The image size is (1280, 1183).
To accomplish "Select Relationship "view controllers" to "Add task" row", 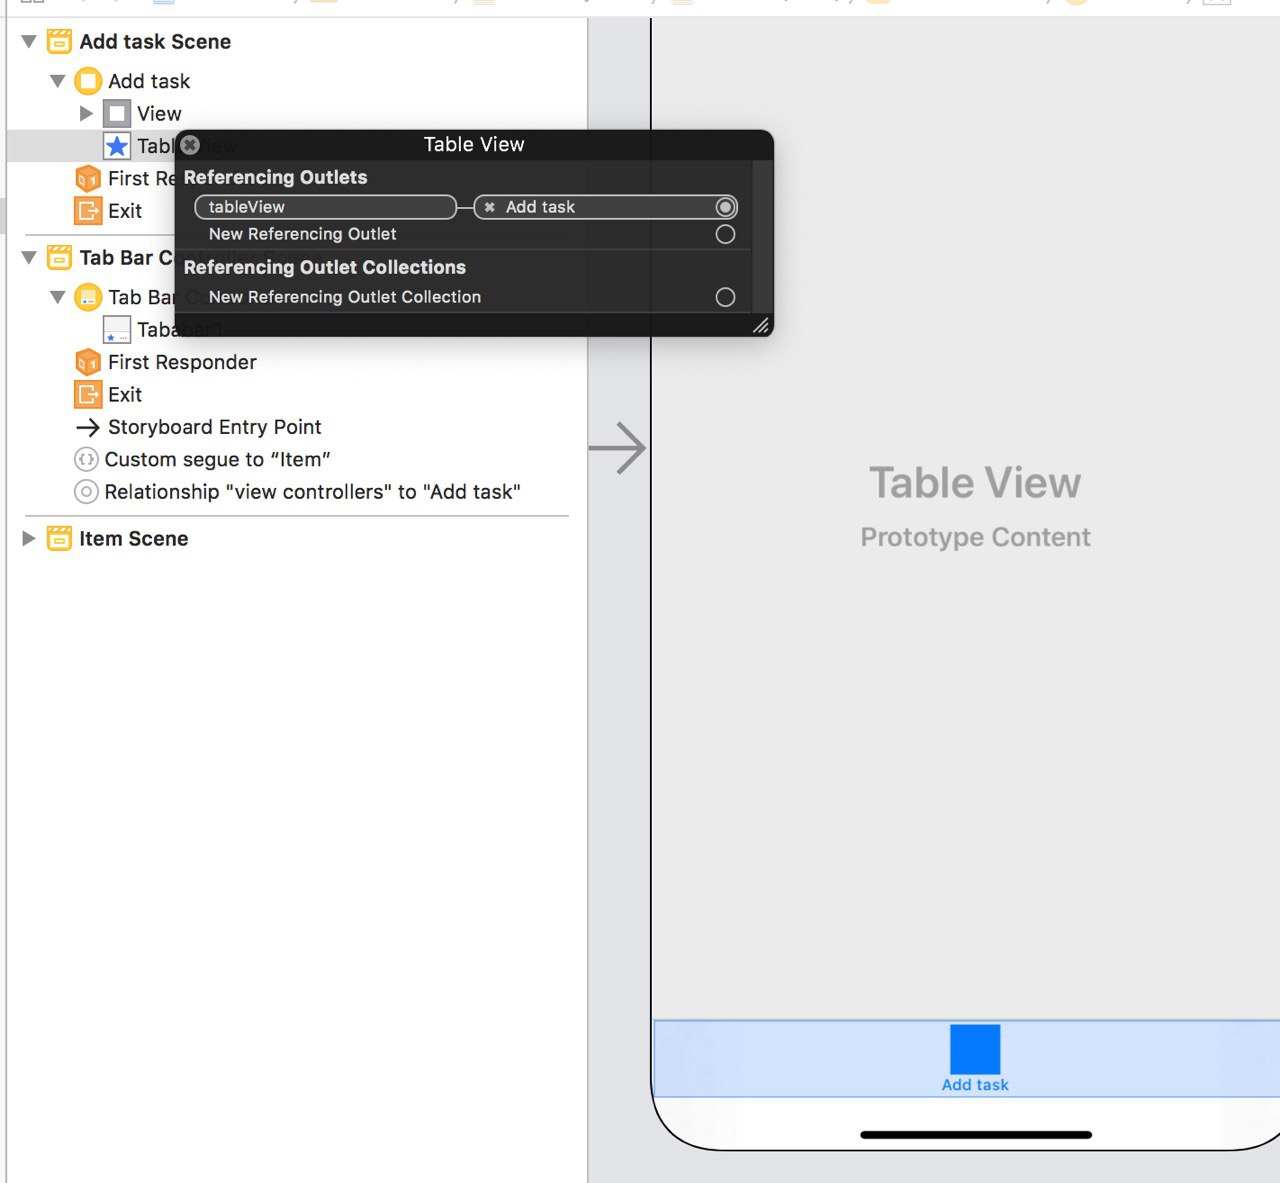I will [312, 492].
